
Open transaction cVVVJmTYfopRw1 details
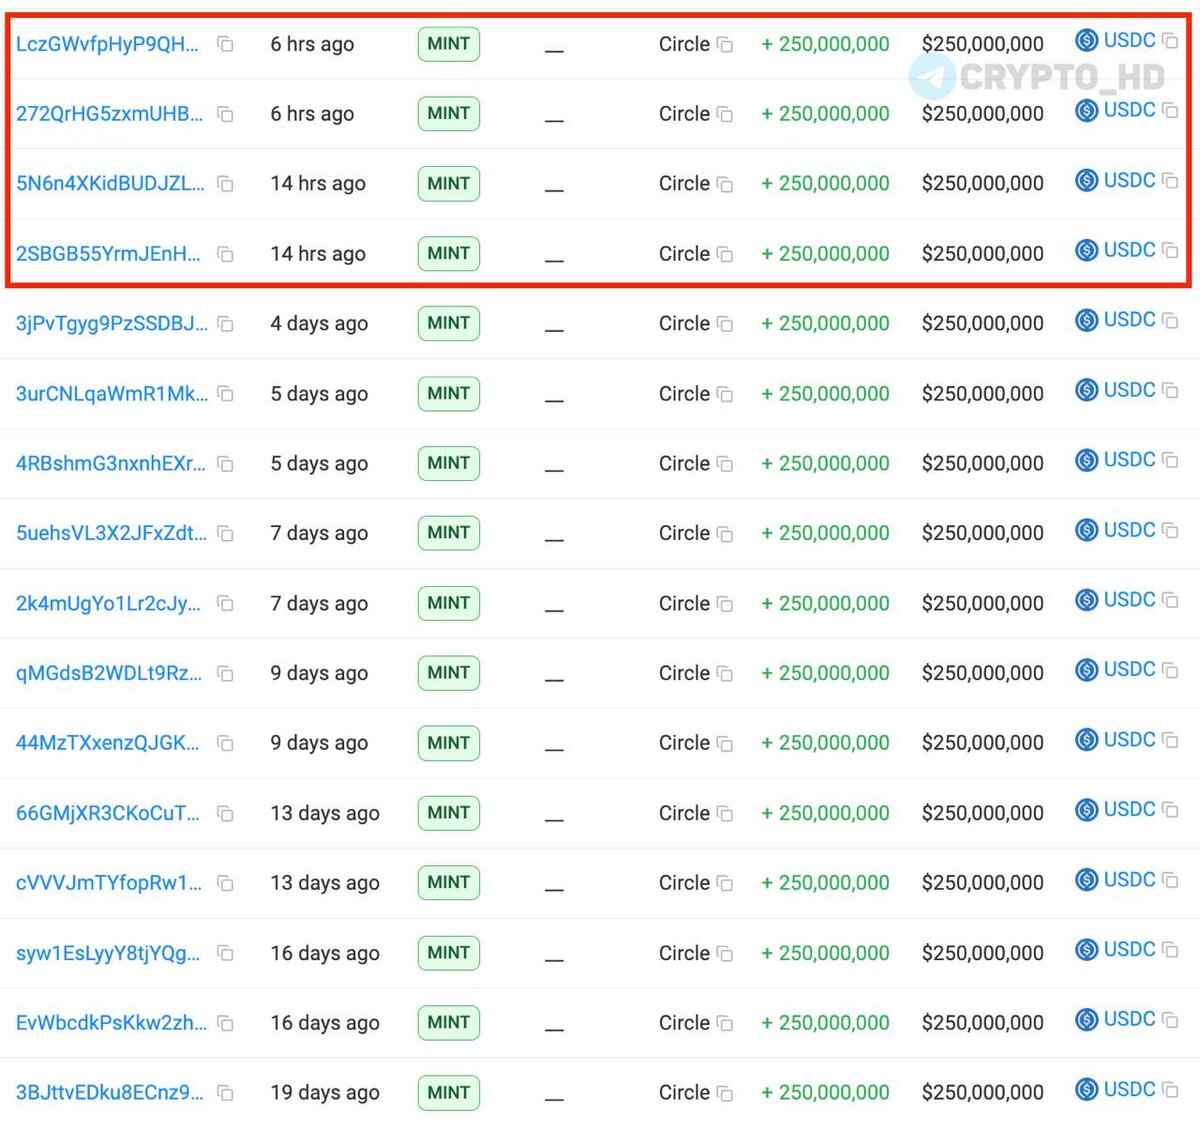pyautogui.click(x=109, y=883)
